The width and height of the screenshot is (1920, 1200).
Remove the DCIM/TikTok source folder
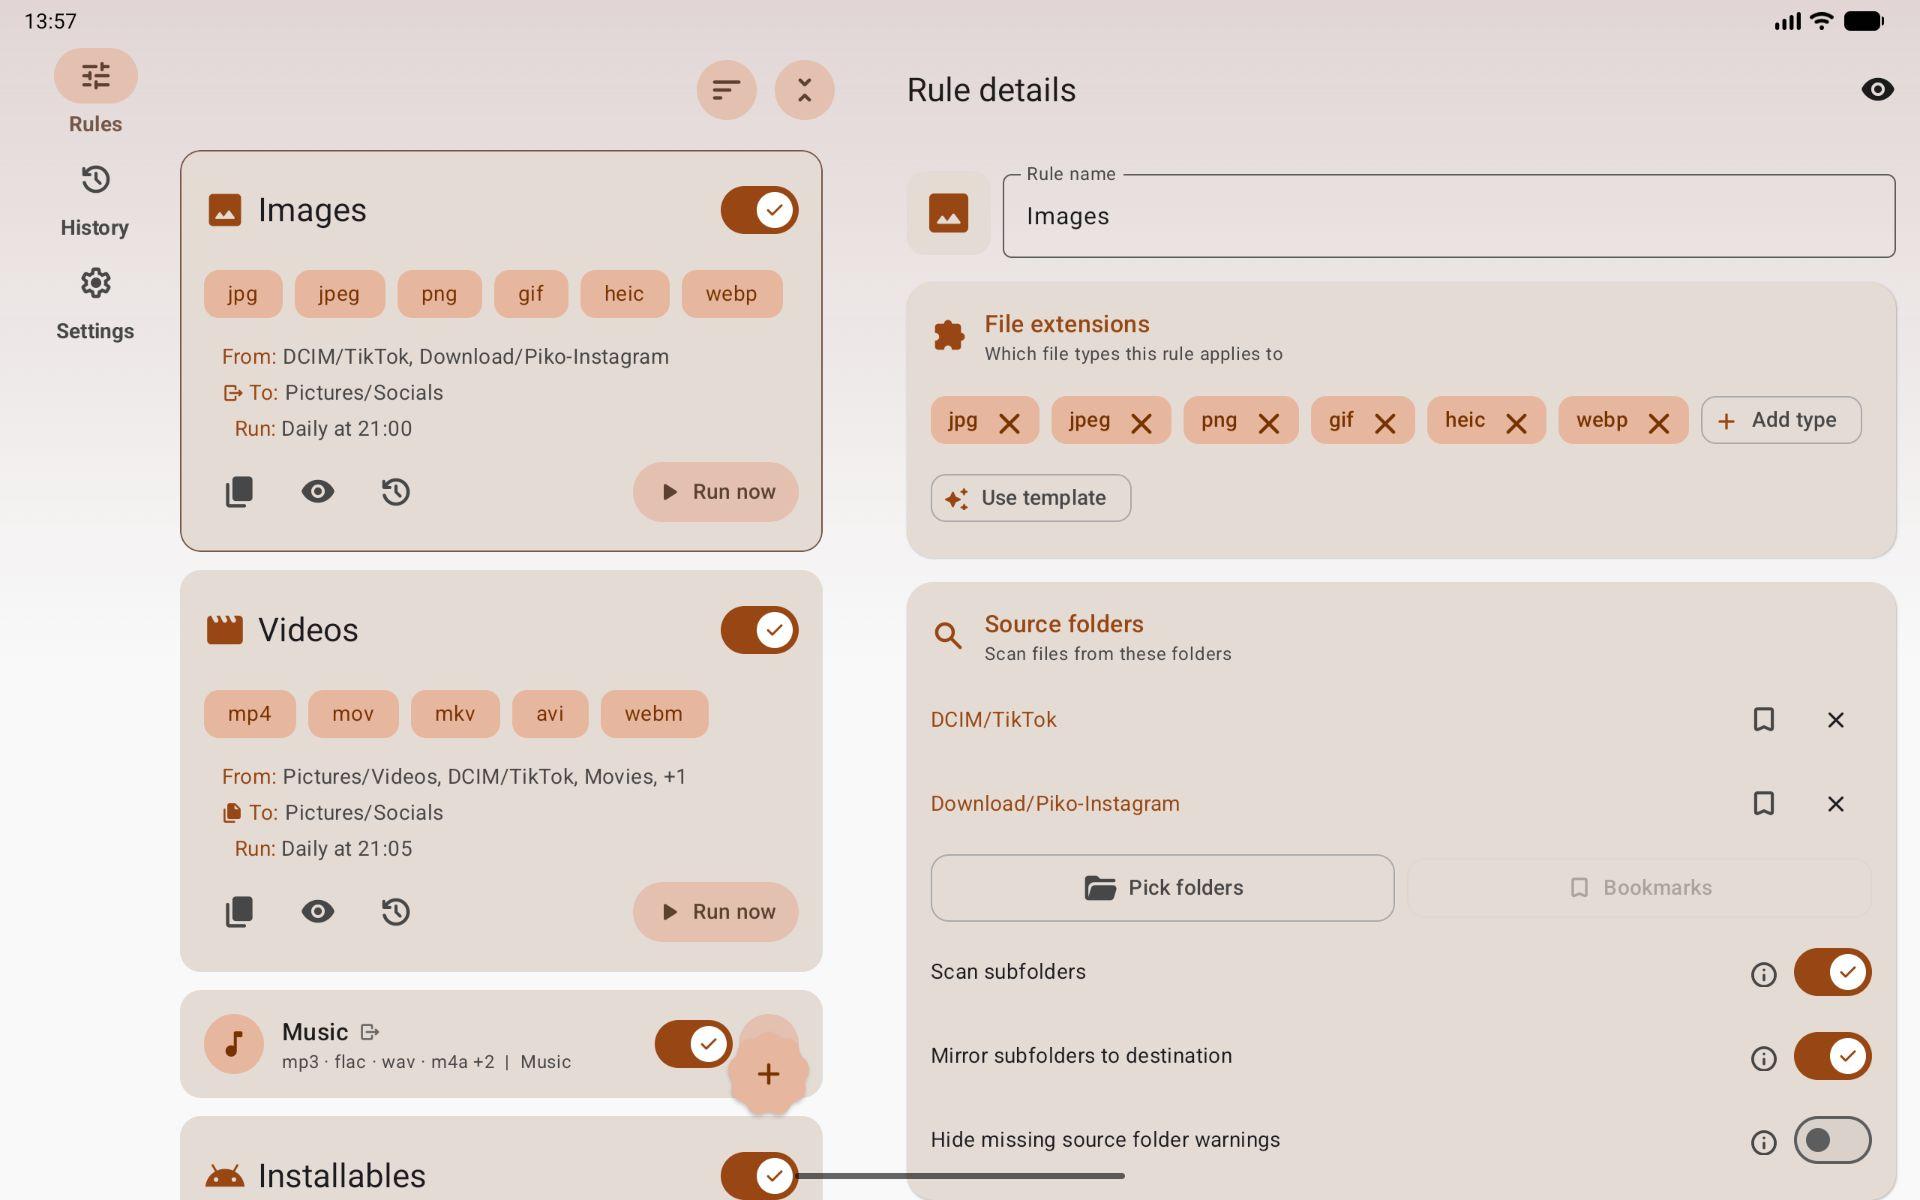1835,720
